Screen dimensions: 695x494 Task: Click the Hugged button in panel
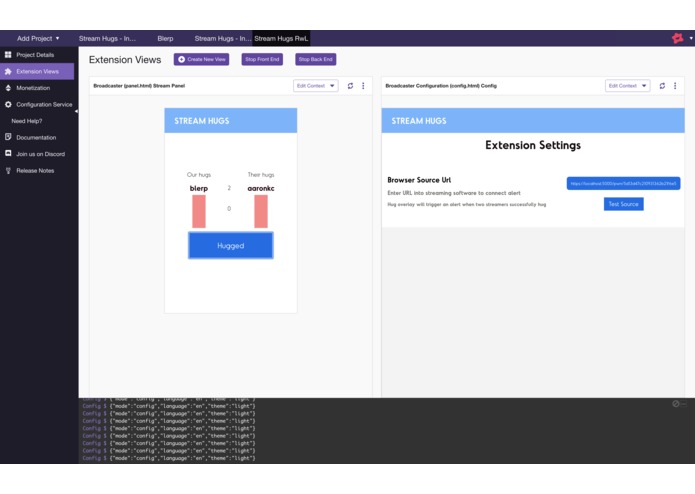pos(230,245)
